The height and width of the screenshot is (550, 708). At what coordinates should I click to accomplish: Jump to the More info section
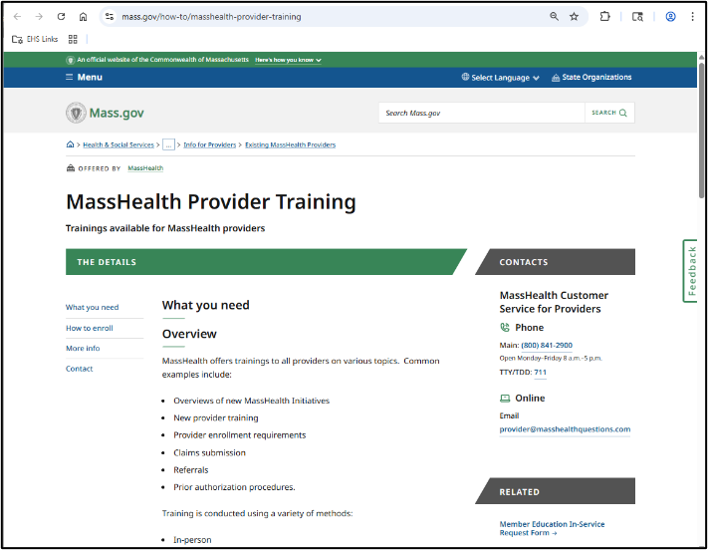click(x=83, y=348)
